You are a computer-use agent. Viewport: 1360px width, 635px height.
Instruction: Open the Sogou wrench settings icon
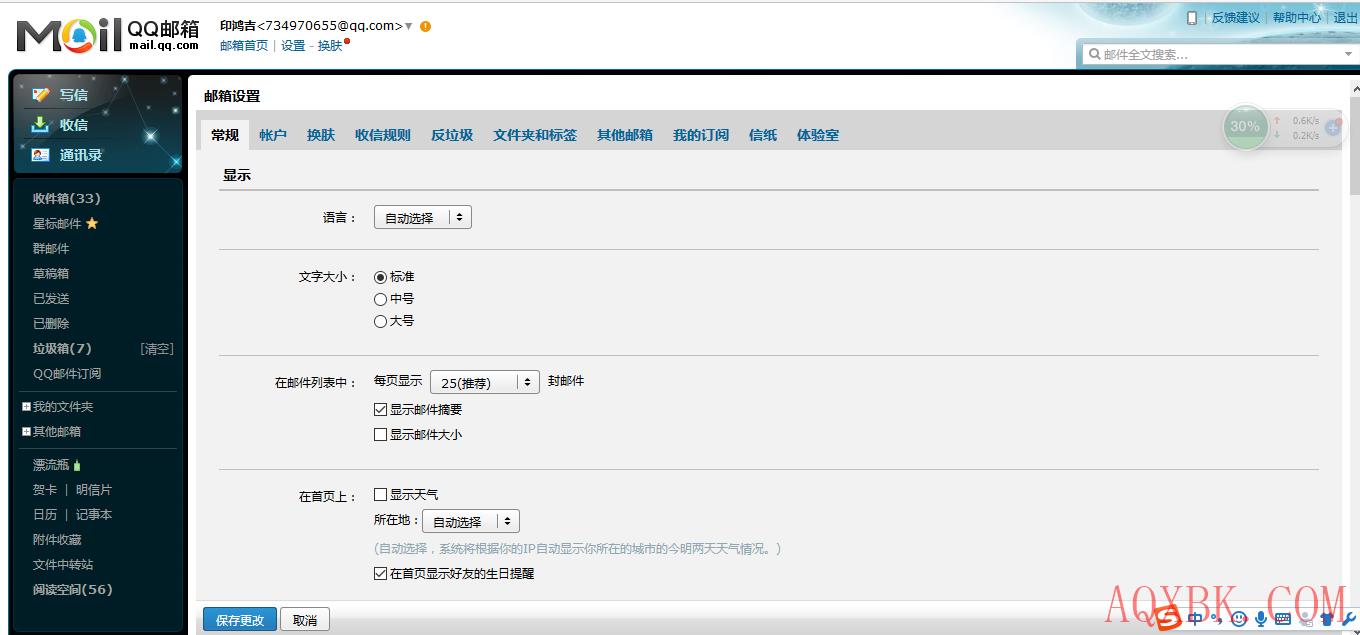(1348, 620)
